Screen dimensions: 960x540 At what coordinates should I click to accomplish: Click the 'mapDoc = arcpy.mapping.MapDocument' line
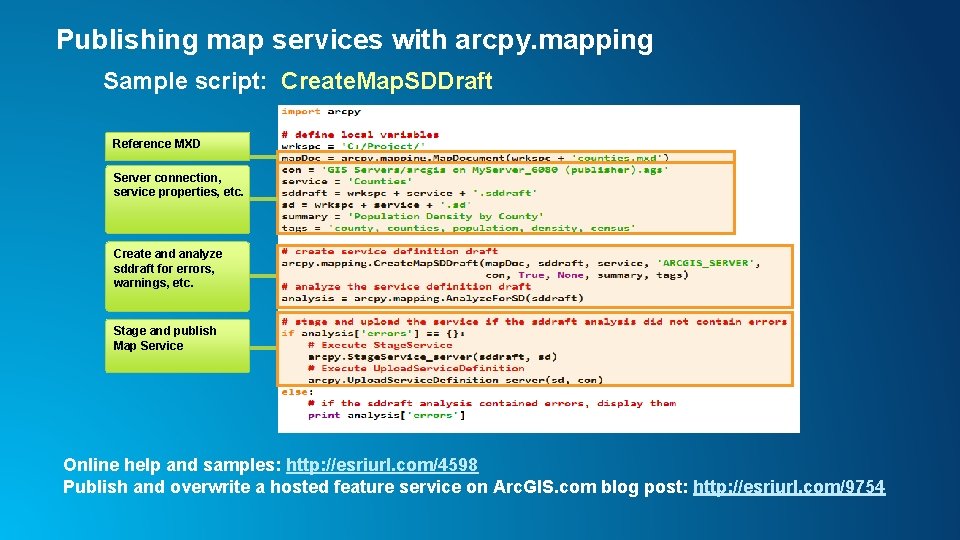coord(475,158)
